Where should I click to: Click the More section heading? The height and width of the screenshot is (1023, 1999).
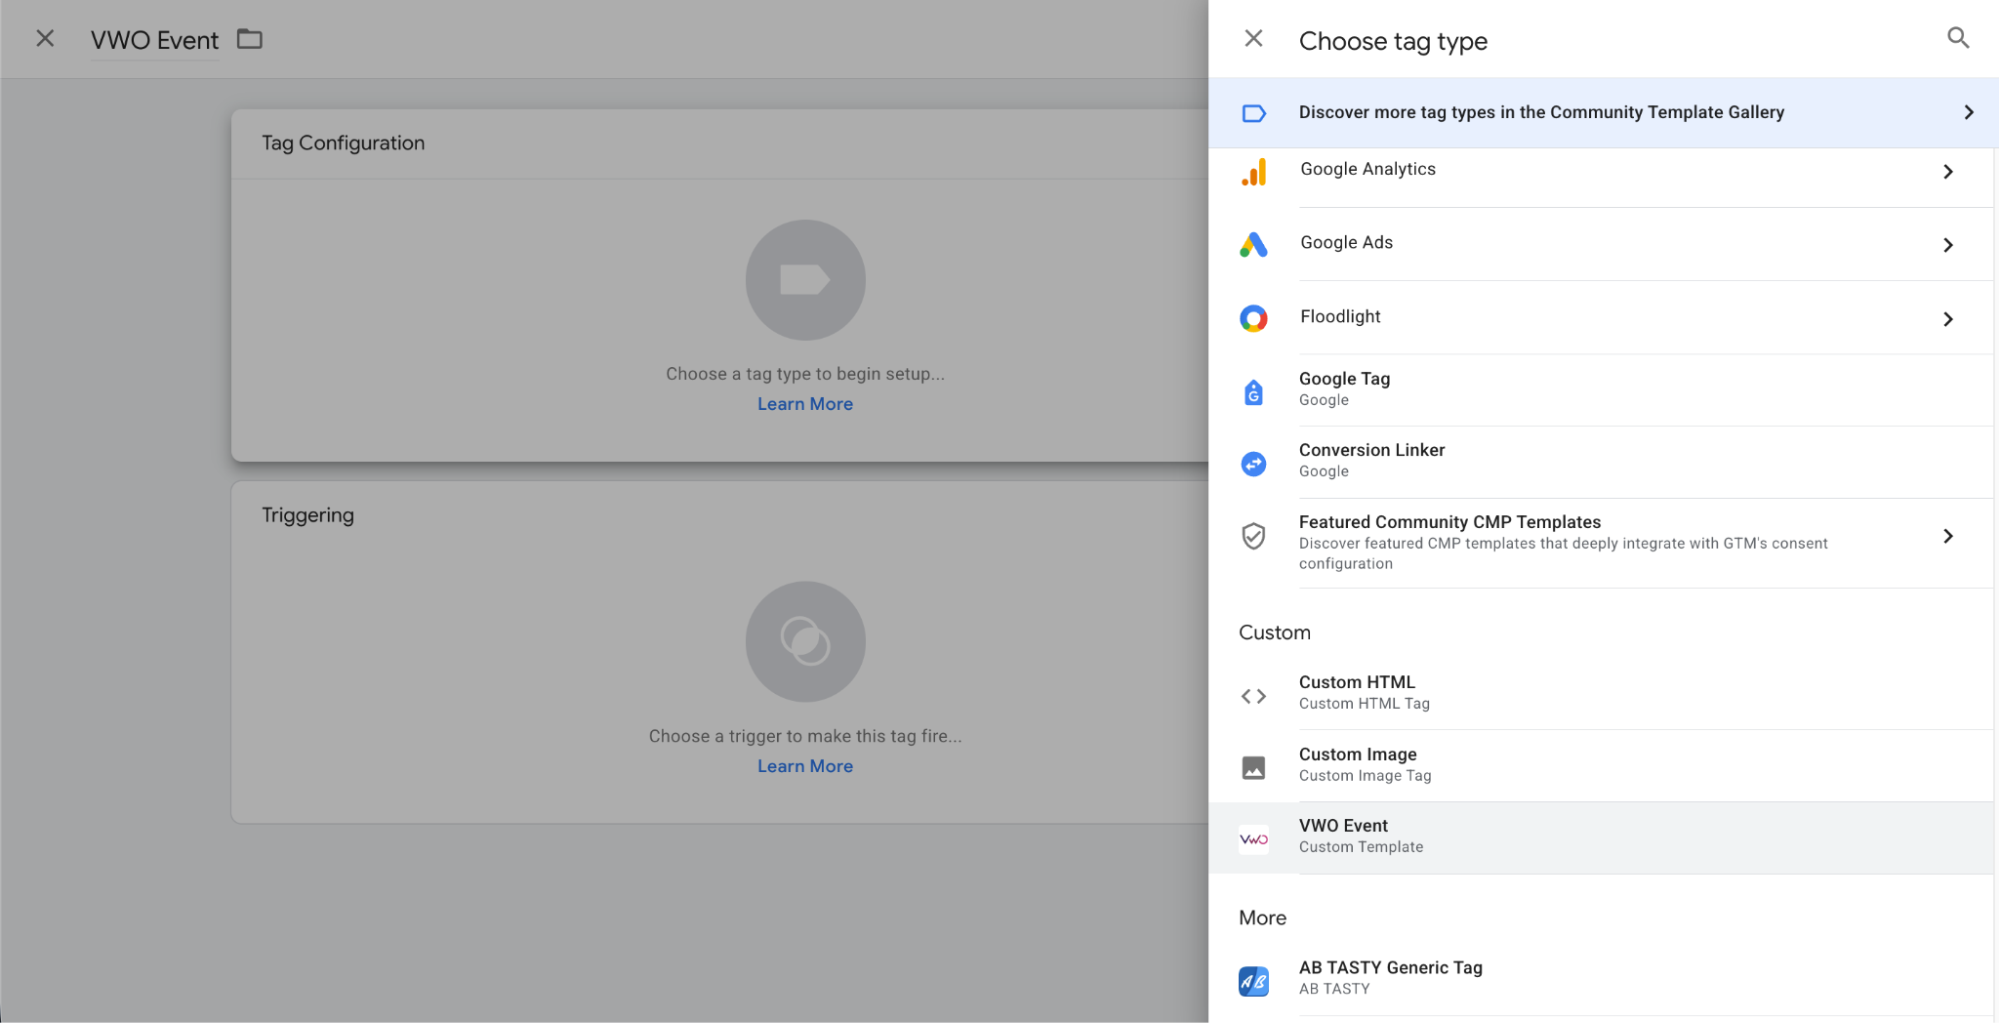[x=1262, y=917]
